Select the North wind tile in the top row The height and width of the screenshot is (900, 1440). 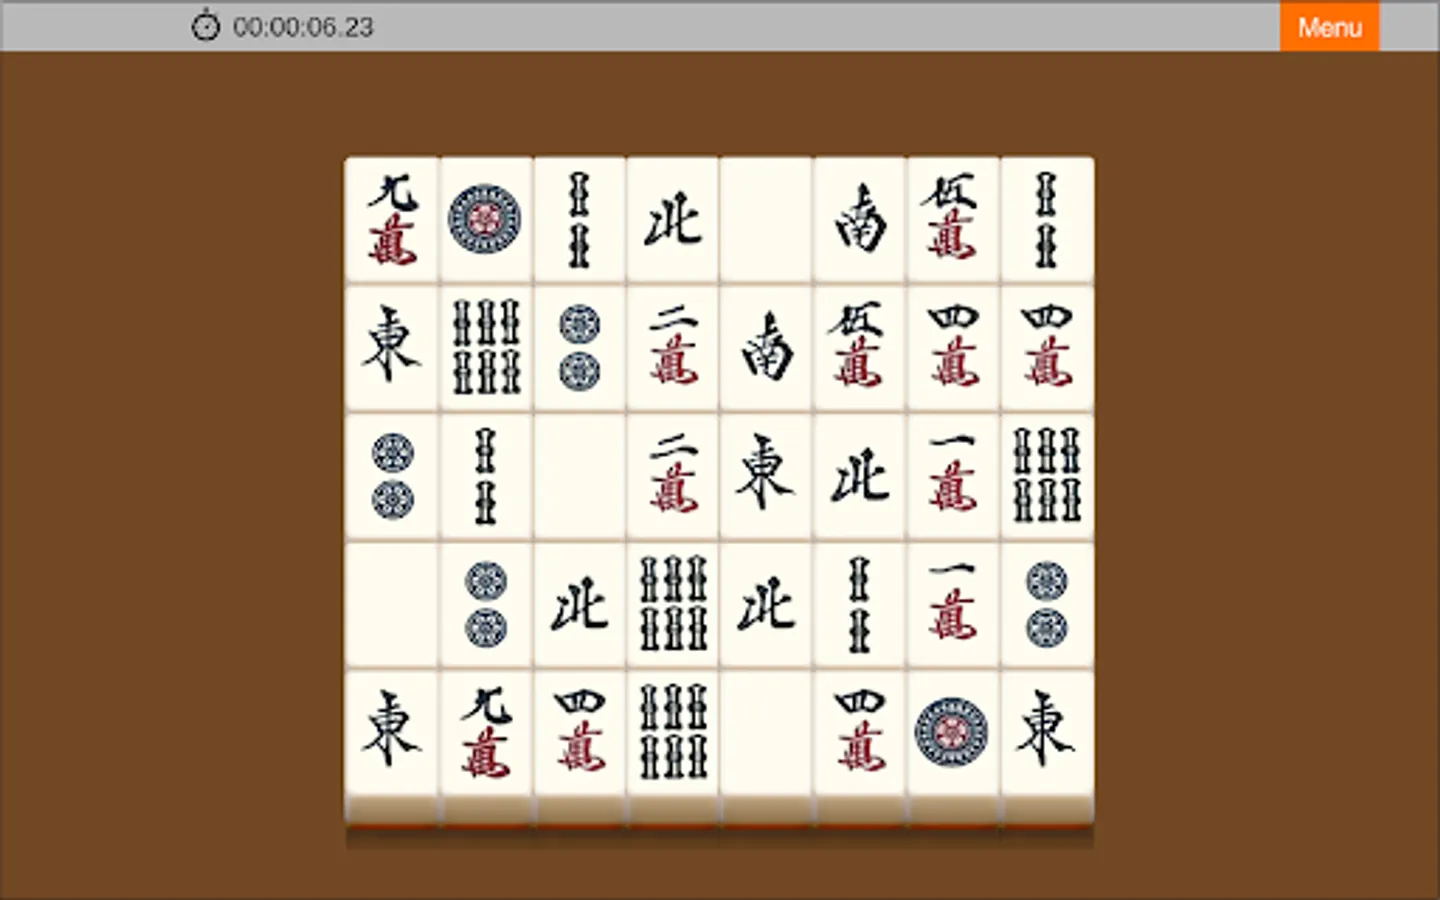tap(672, 220)
